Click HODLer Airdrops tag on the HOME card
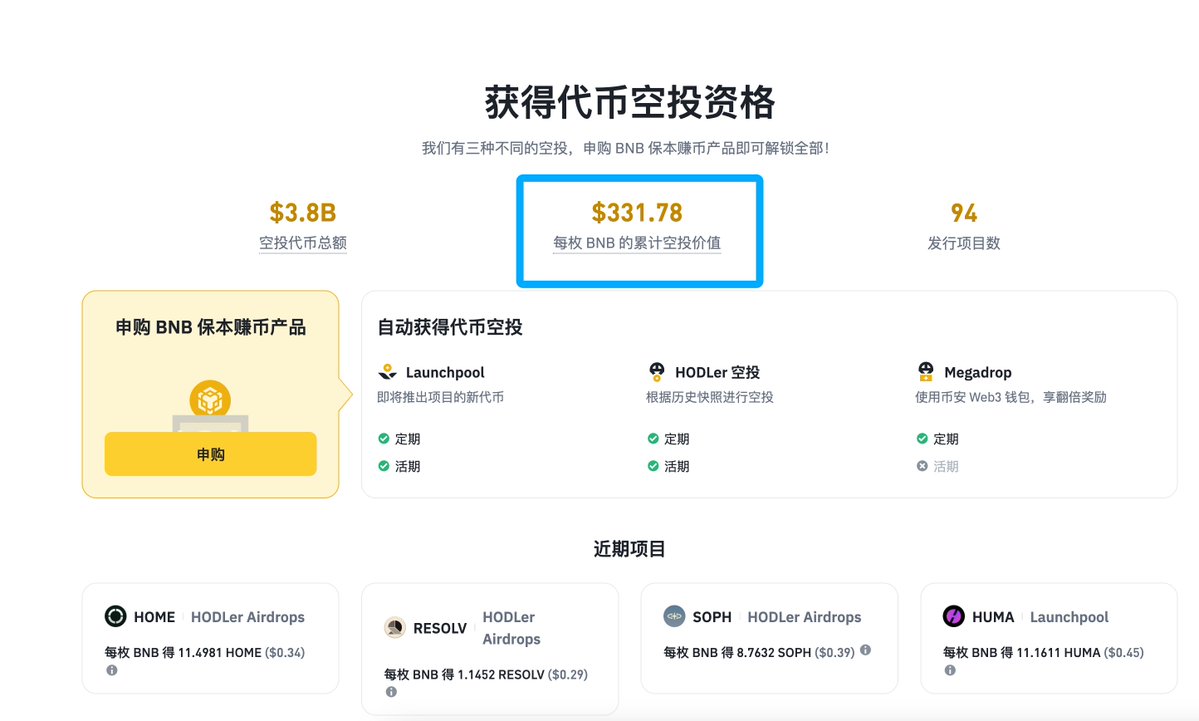This screenshot has height=721, width=1199. [248, 617]
